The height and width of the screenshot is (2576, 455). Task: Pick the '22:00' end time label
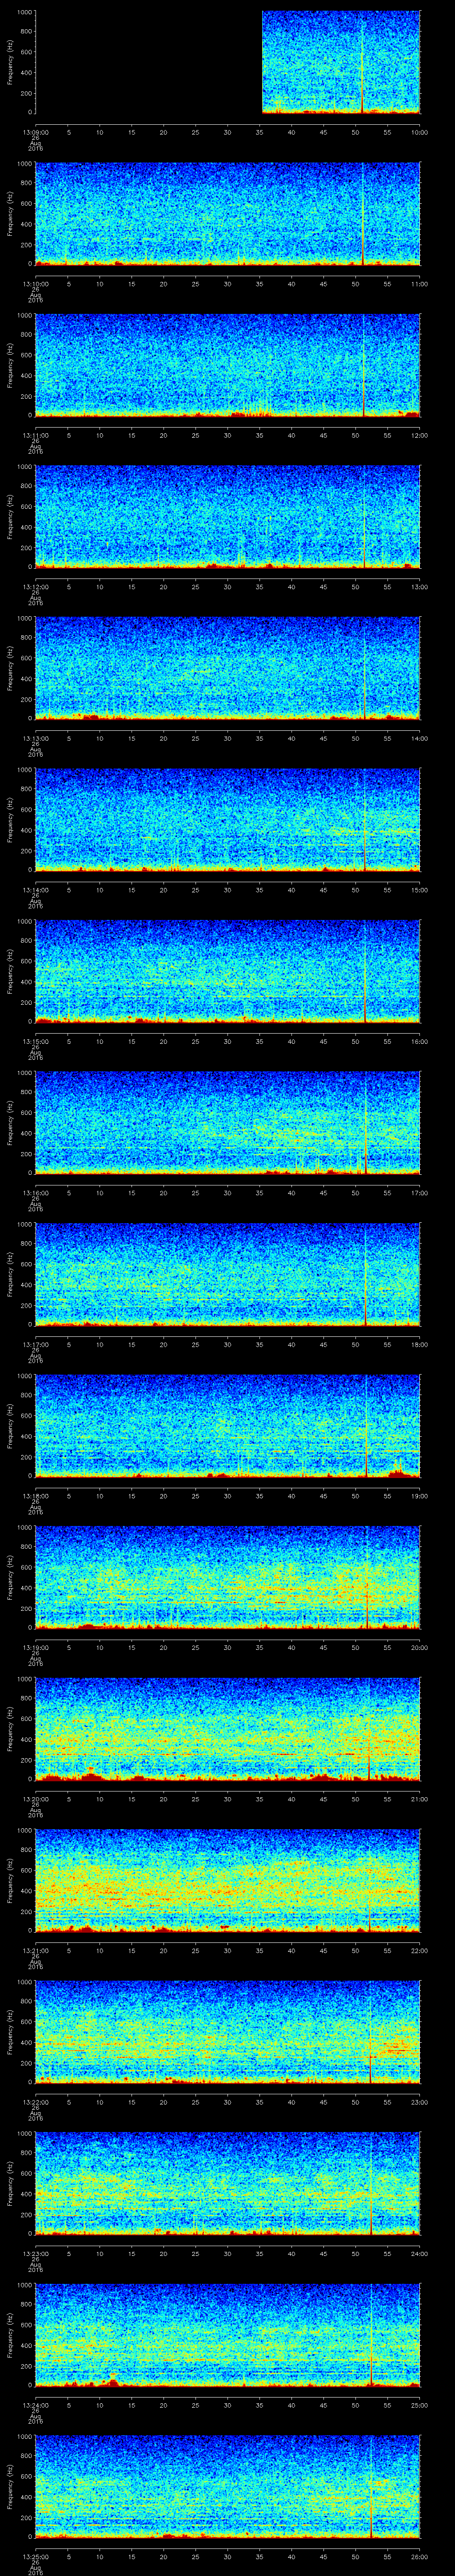click(x=420, y=1950)
